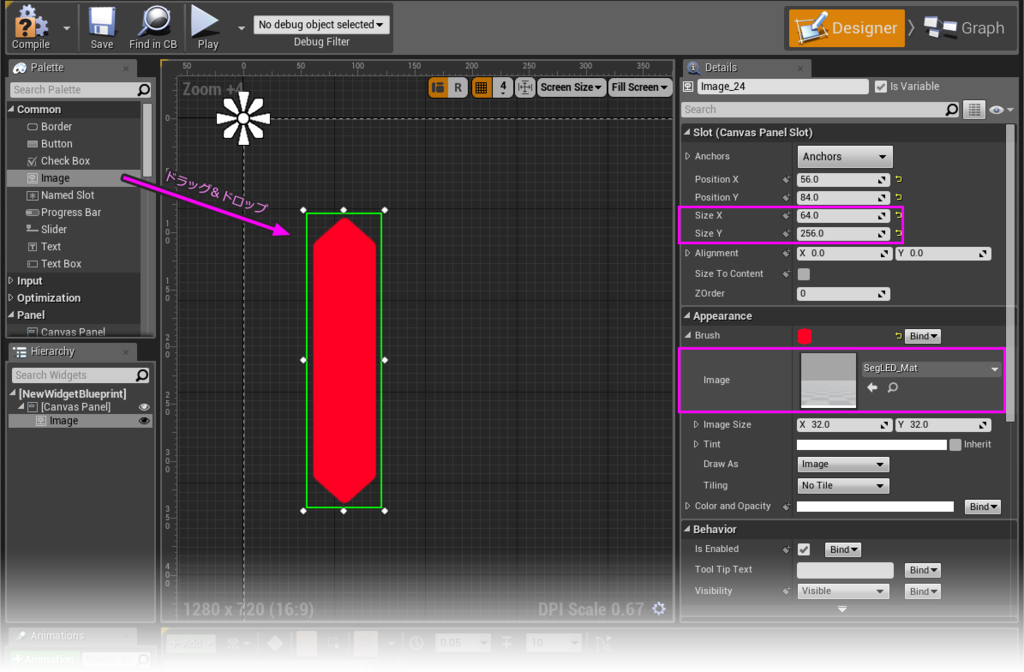Toggle Tint Inherit checkbox
This screenshot has height=672, width=1024.
pos(955,445)
